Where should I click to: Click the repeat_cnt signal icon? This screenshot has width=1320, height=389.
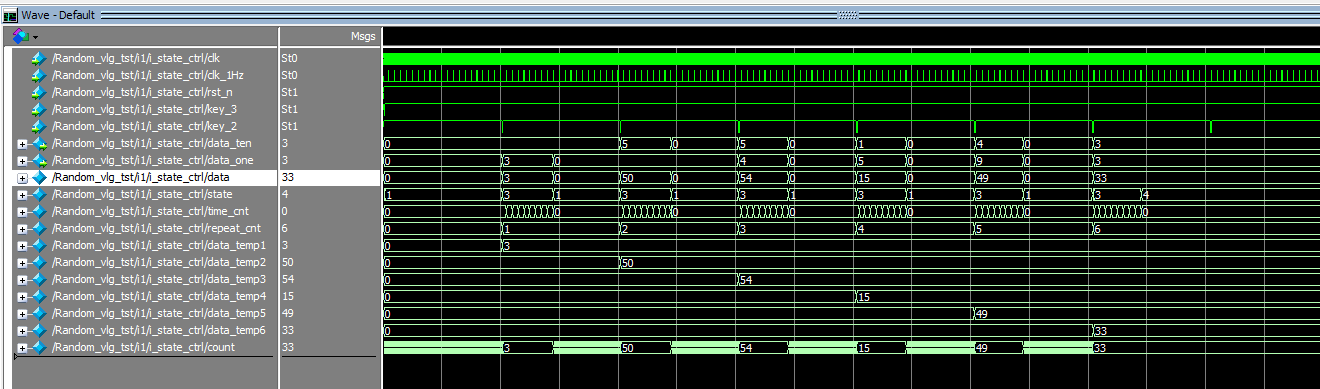click(x=39, y=228)
